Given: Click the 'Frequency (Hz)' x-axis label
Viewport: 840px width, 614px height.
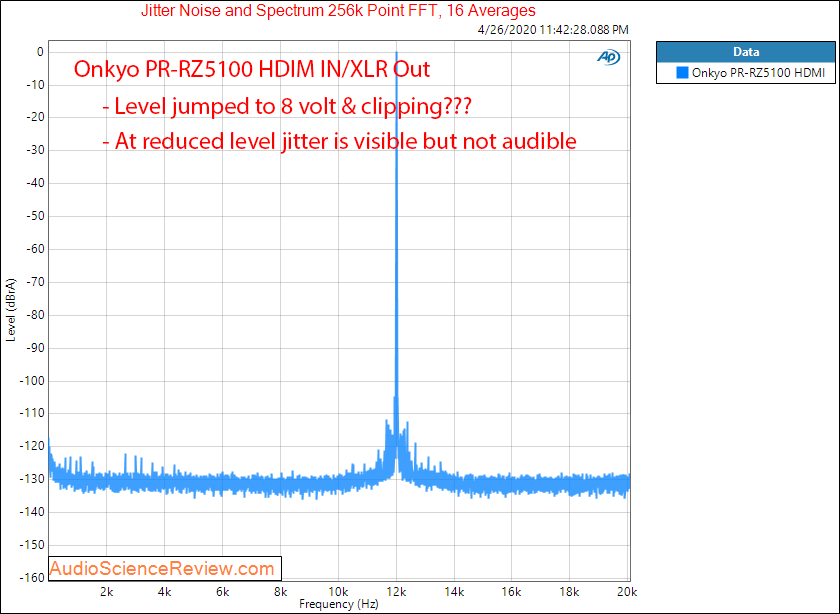Looking at the screenshot, I should [x=339, y=604].
